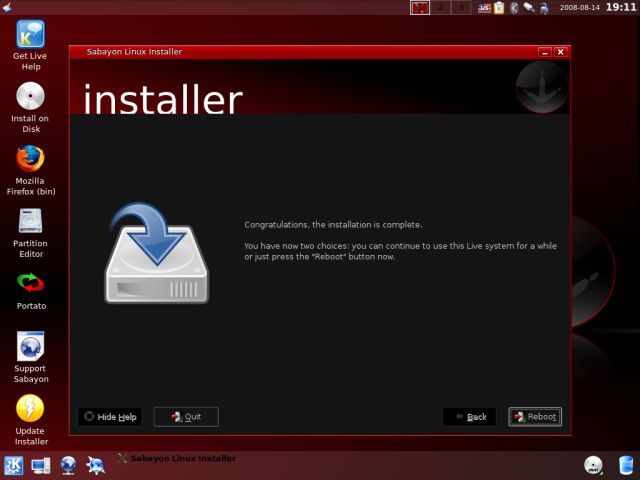Close the Sabayon Linux Installer window
640x480 pixels.
point(560,52)
